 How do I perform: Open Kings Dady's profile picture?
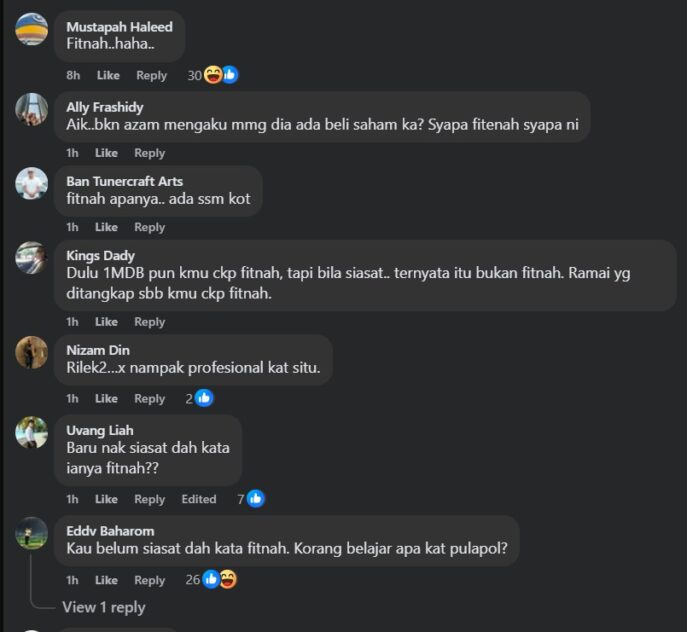32,258
